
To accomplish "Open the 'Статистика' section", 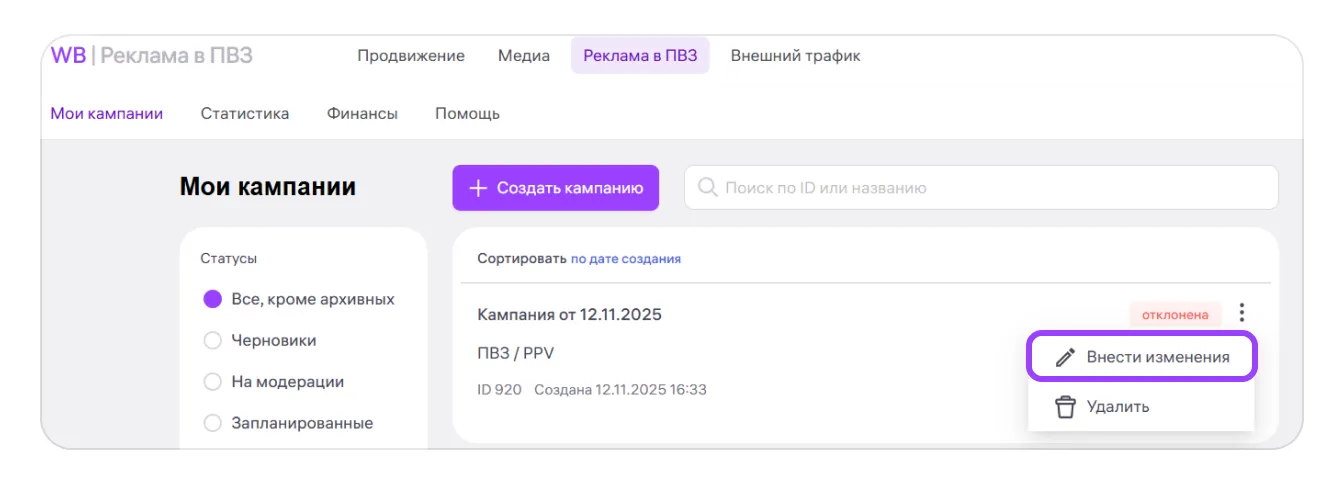I will pos(245,114).
